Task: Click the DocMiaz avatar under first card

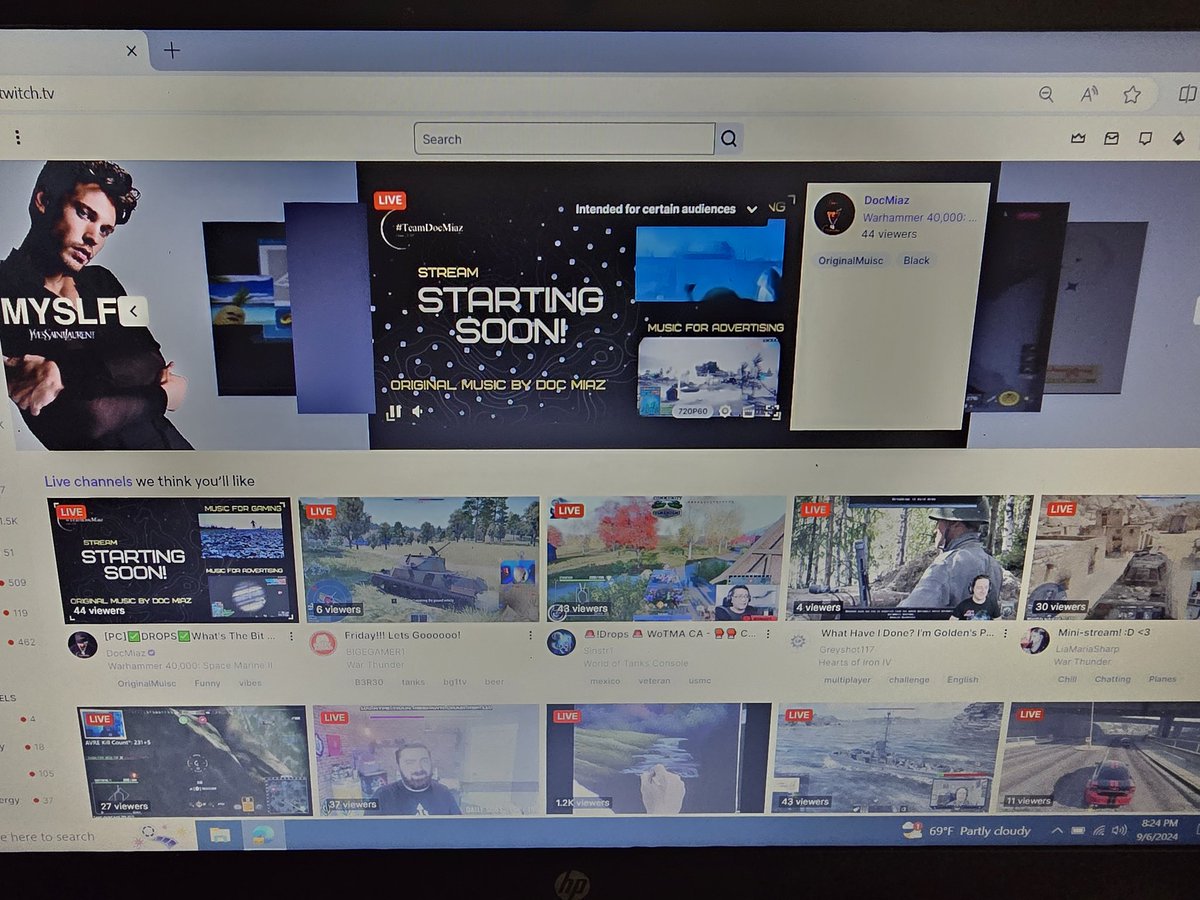Action: click(x=82, y=644)
